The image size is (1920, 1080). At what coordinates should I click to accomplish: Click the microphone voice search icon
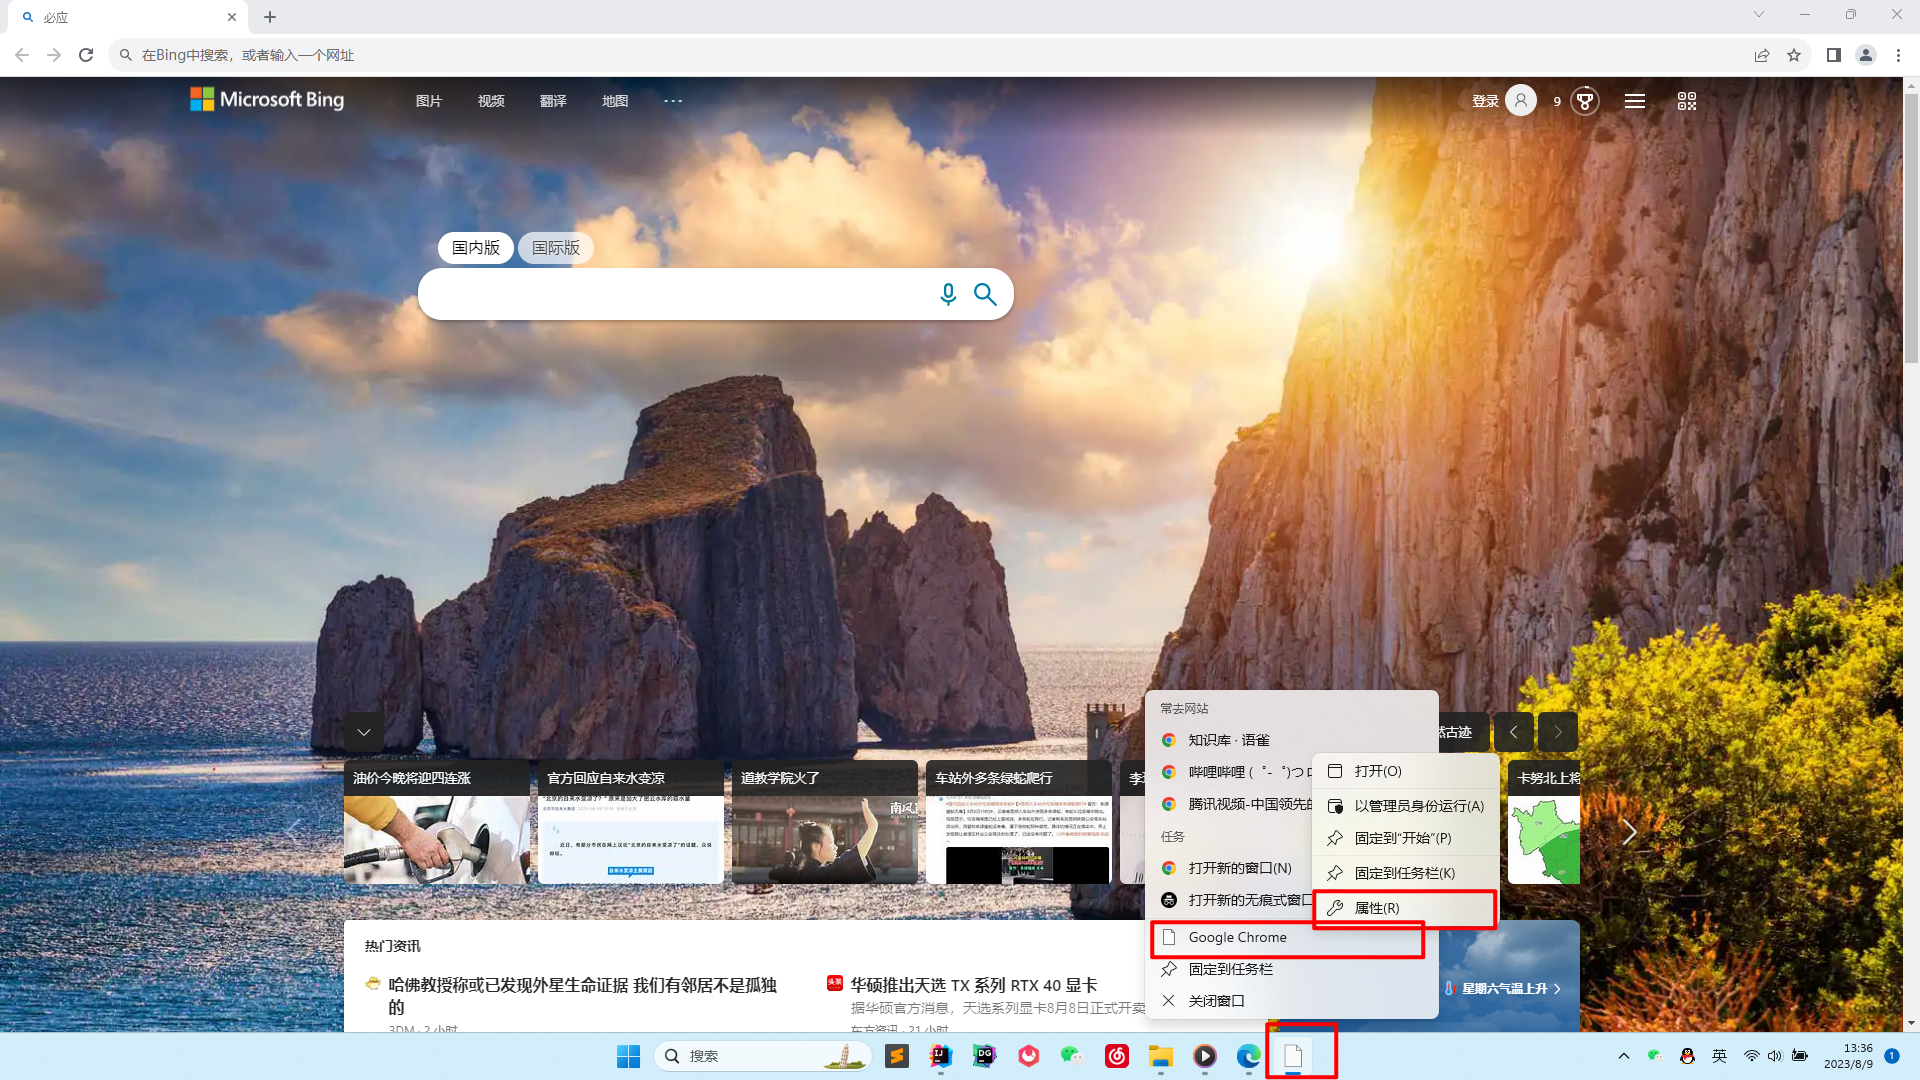[x=948, y=294]
